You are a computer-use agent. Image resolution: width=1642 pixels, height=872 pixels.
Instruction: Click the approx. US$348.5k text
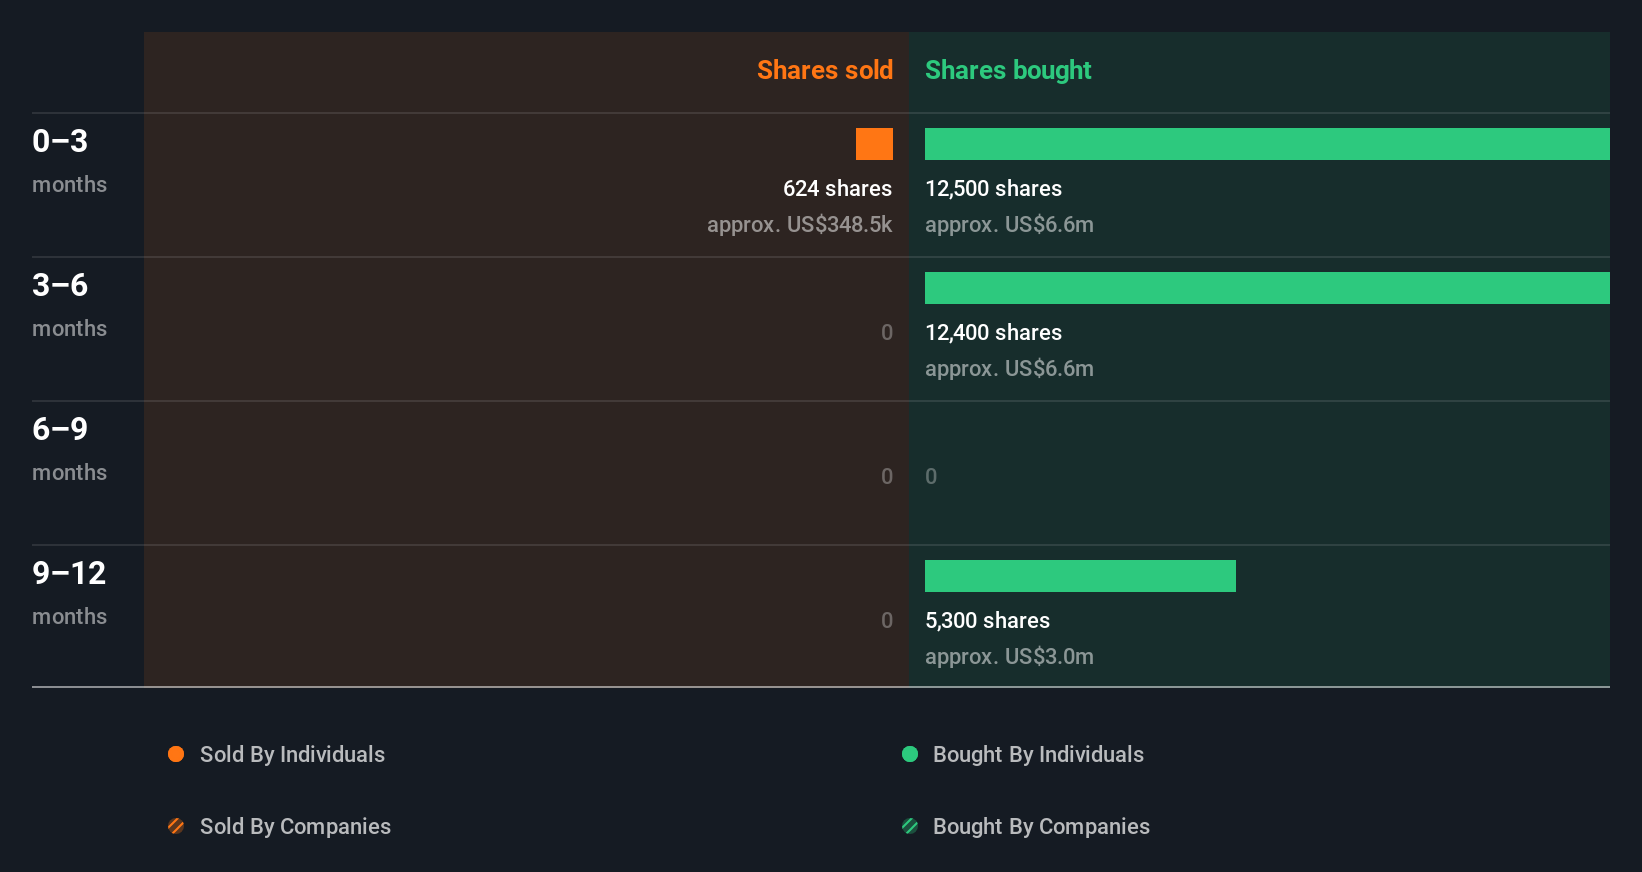click(799, 224)
